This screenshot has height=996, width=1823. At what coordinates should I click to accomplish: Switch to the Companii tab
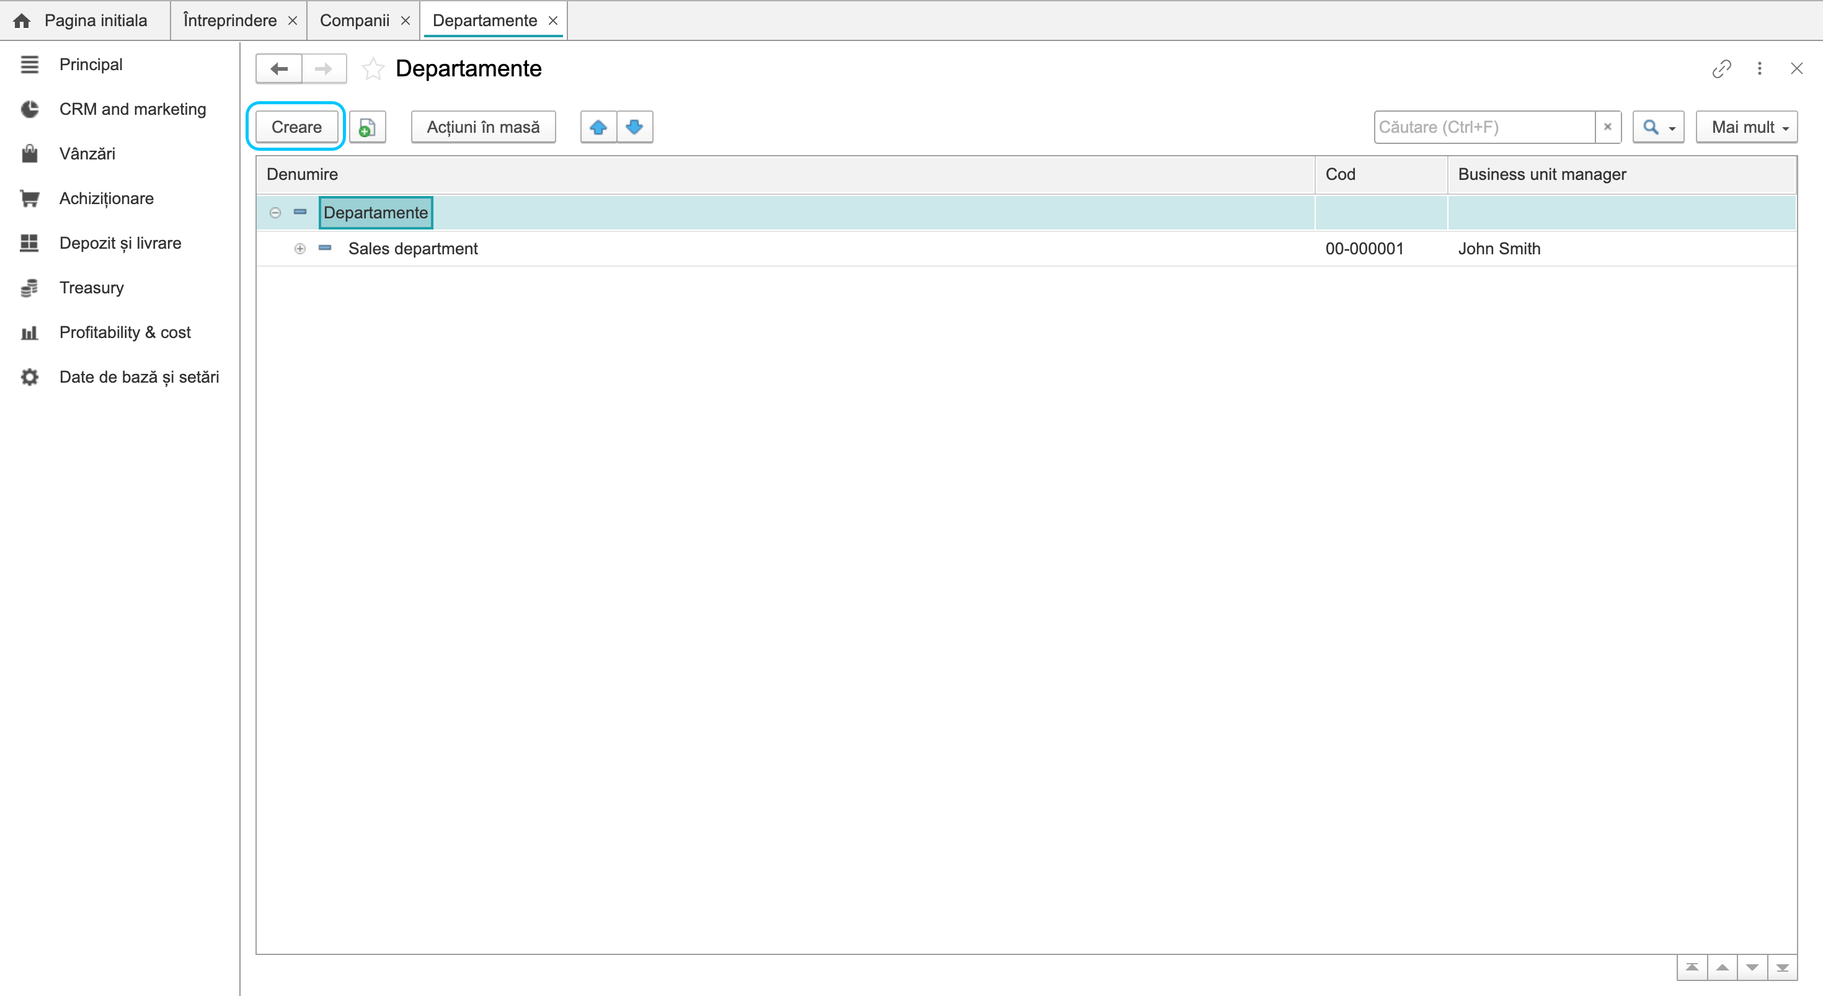[354, 20]
